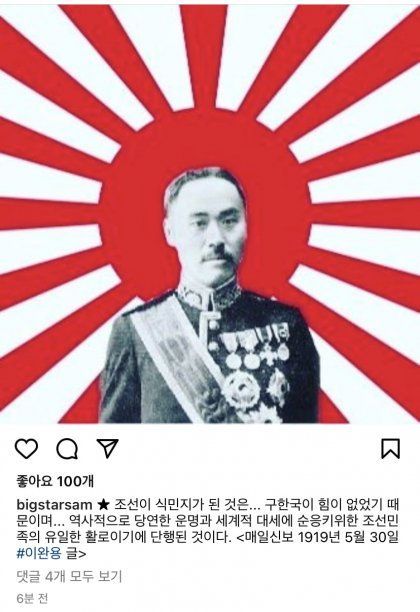This screenshot has width=420, height=612.
Task: Click 댓글 4개 모두 보기
Action: click(x=69, y=576)
